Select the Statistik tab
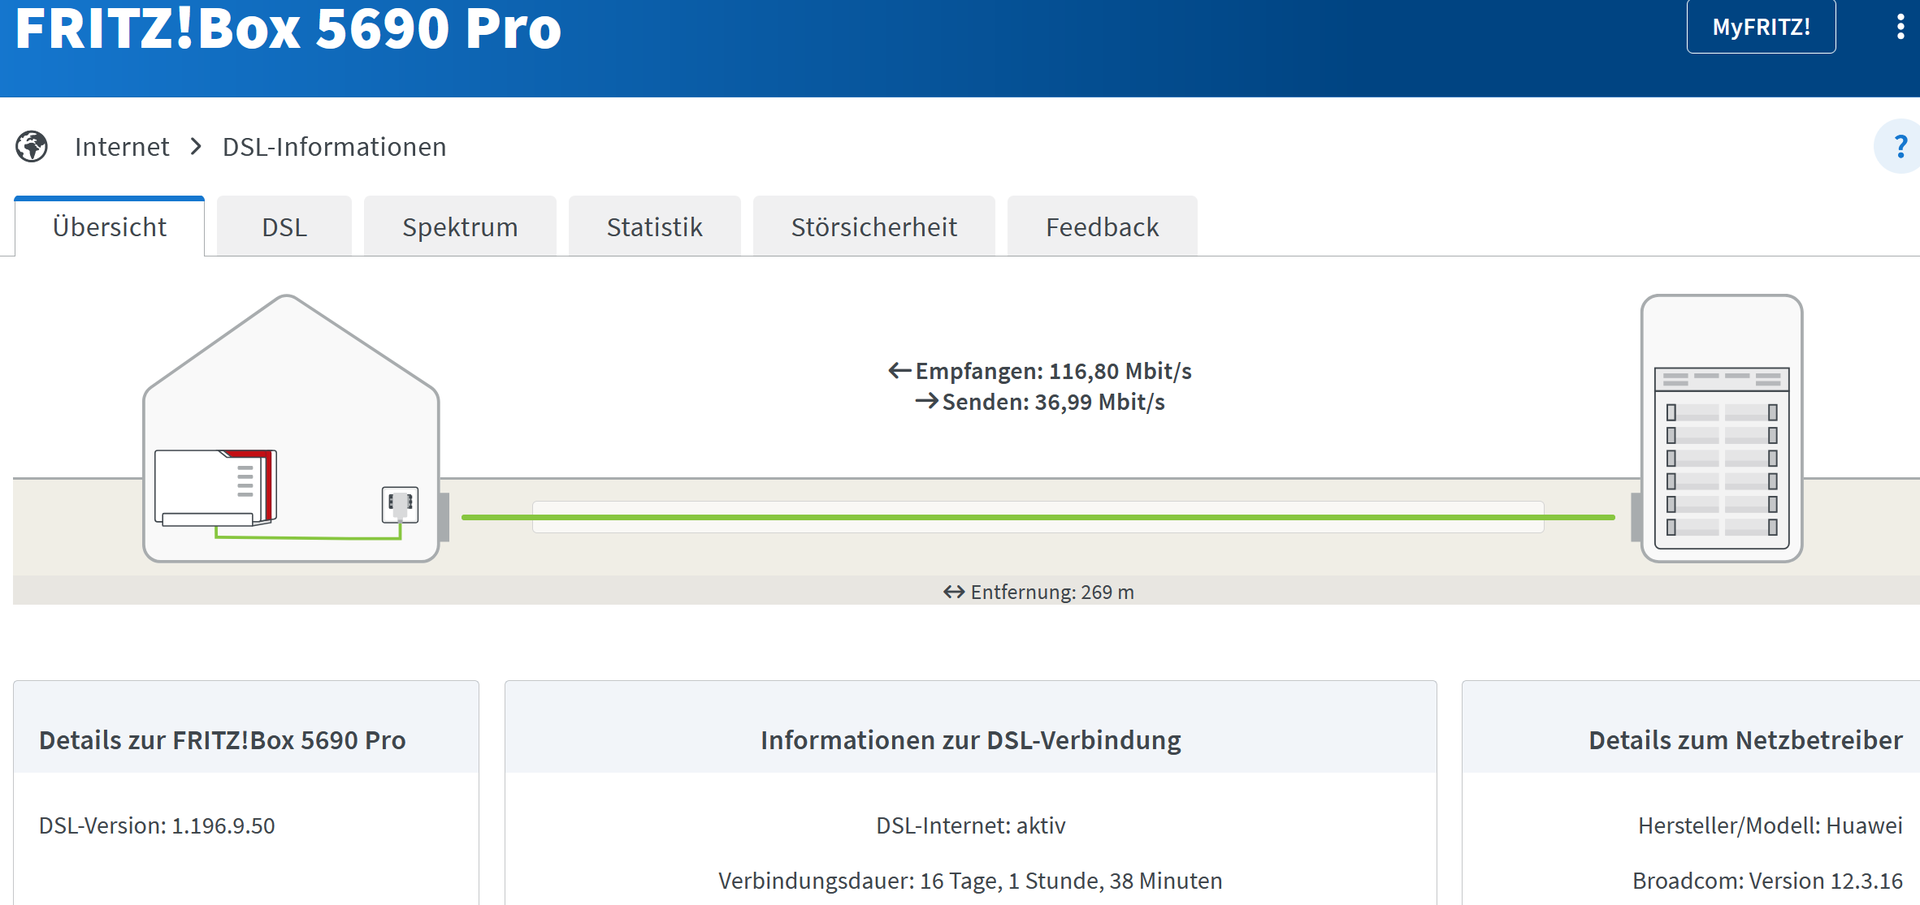Viewport: 1920px width, 905px height. (654, 227)
